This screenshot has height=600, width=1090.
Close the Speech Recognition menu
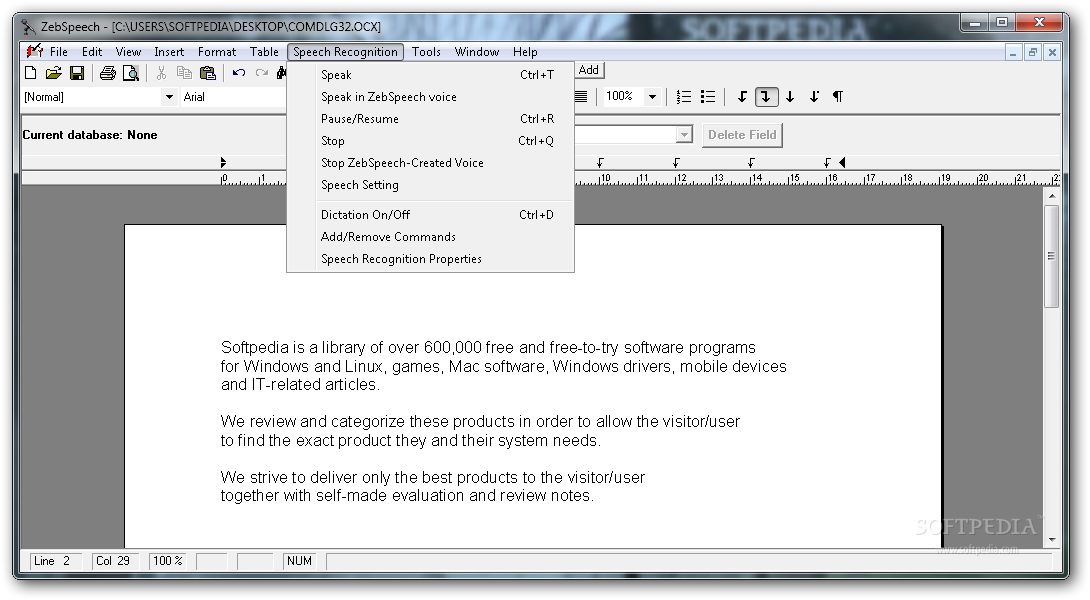(x=345, y=51)
